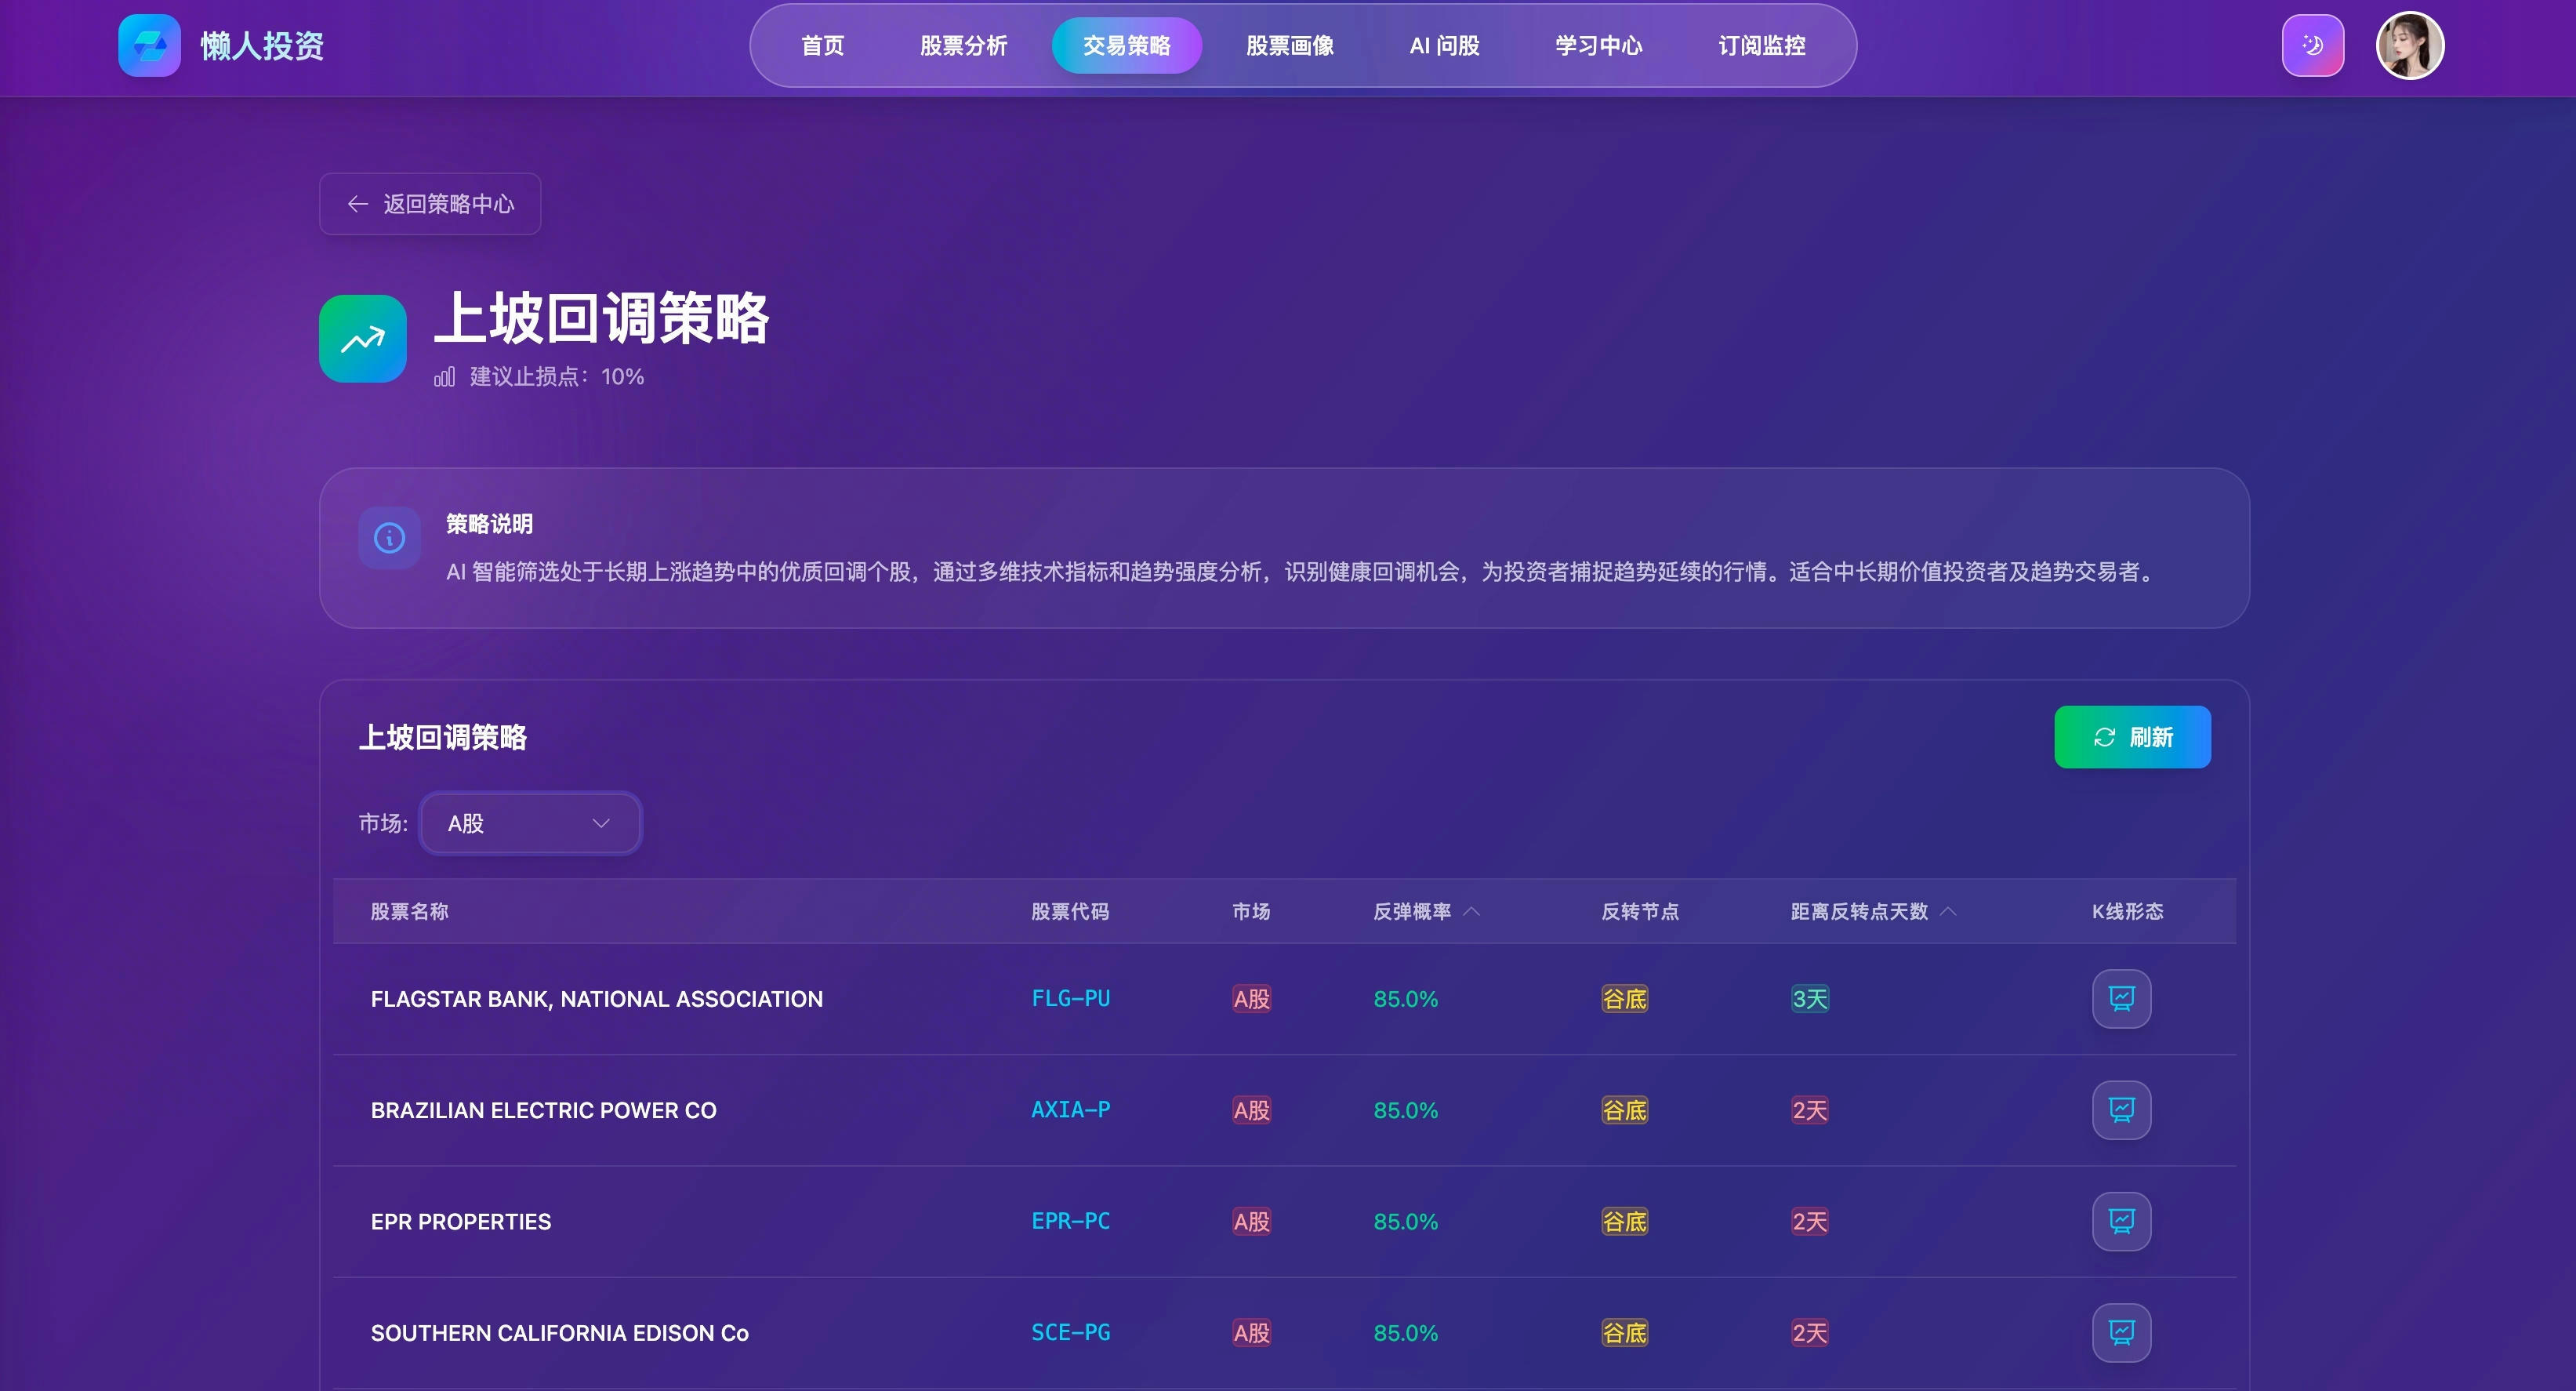Sort by 反弹概率 column arrow

[1471, 911]
